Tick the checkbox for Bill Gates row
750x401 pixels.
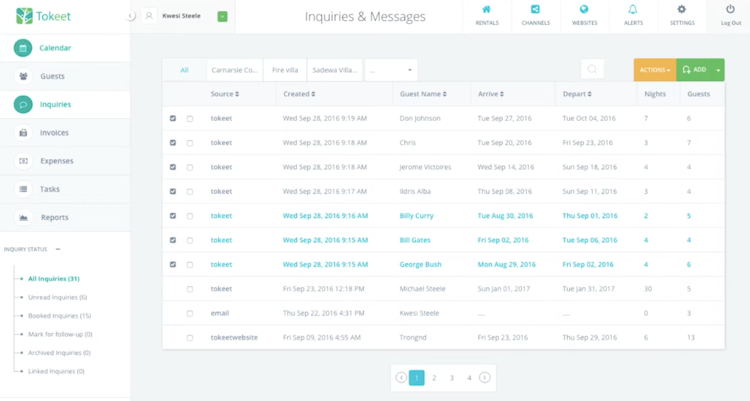(x=190, y=241)
